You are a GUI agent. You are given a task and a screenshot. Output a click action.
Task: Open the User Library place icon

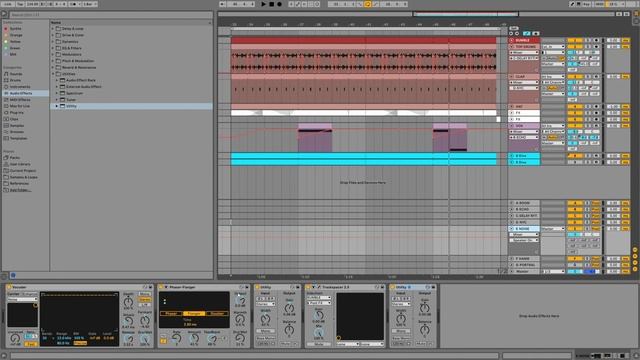click(x=6, y=164)
